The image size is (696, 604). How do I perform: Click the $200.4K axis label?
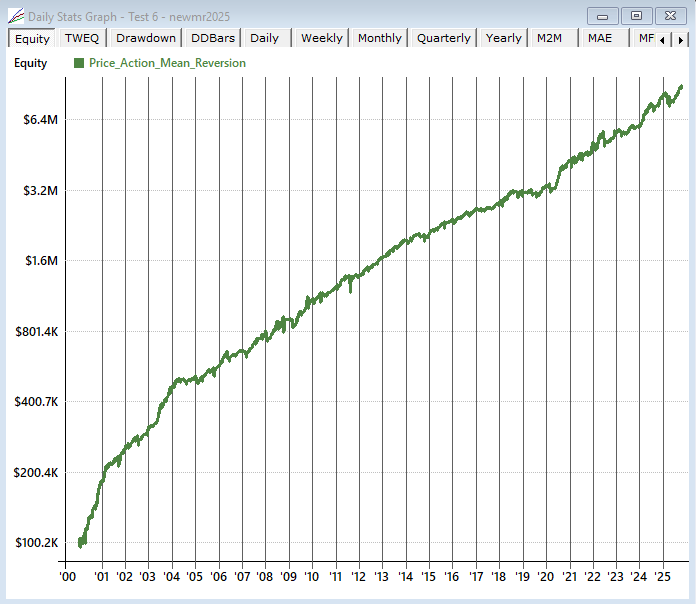36,473
